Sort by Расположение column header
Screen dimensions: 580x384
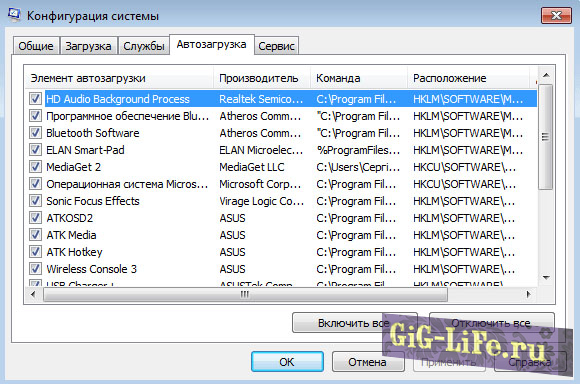pos(469,78)
